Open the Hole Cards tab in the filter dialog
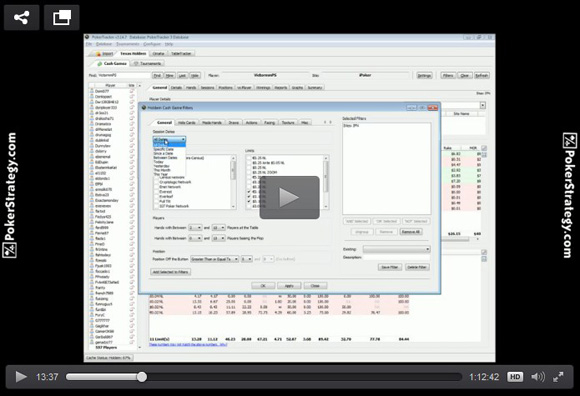This screenshot has height=396, width=580. pyautogui.click(x=187, y=122)
